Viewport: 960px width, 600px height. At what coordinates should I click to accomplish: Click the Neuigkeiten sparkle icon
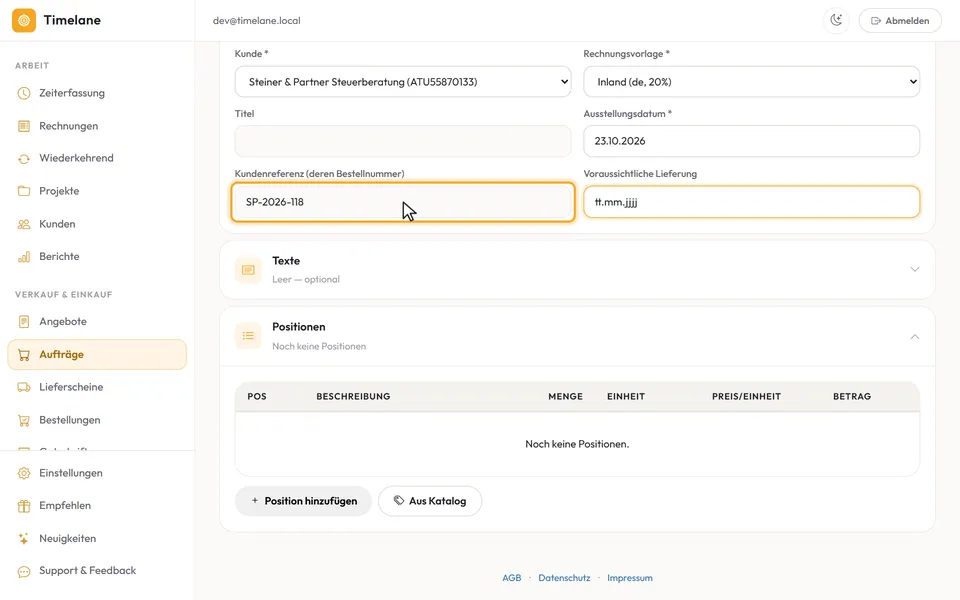click(x=24, y=539)
